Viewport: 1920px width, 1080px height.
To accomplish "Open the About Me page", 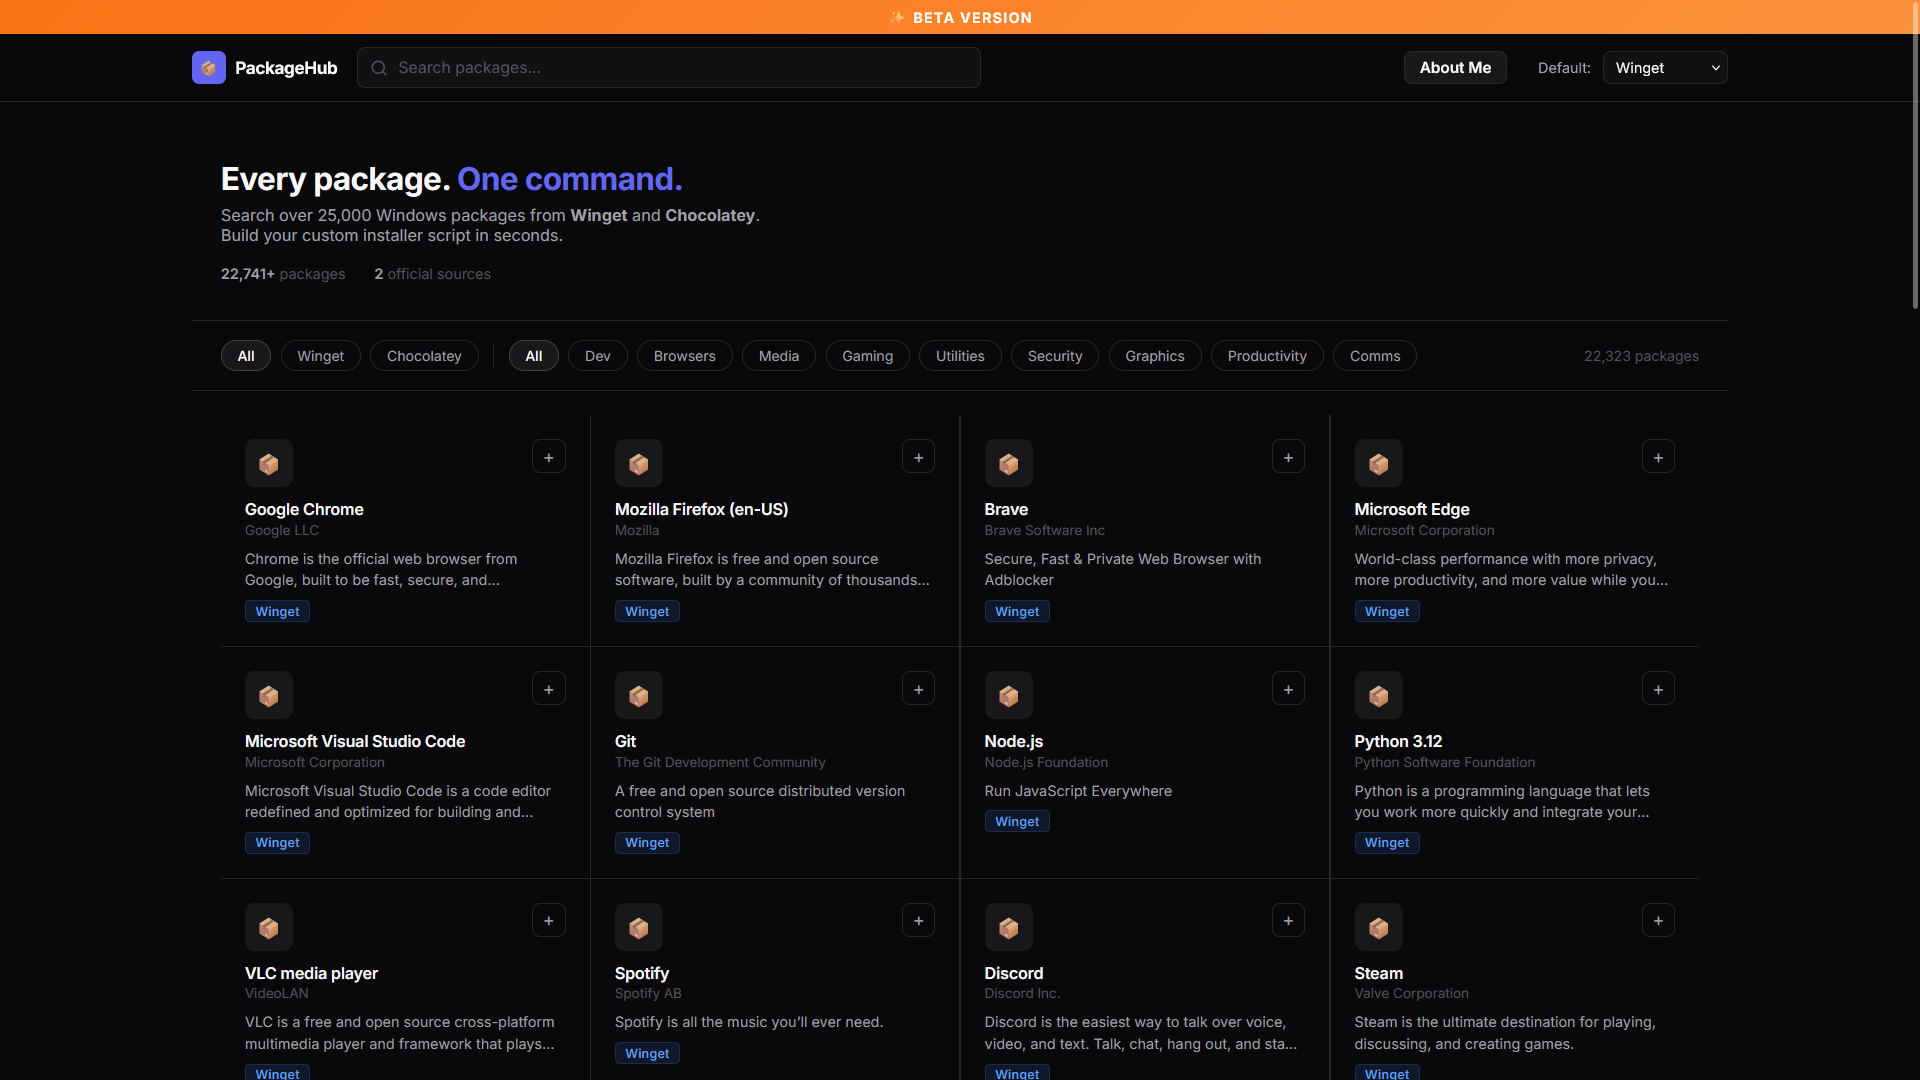I will click(1455, 68).
